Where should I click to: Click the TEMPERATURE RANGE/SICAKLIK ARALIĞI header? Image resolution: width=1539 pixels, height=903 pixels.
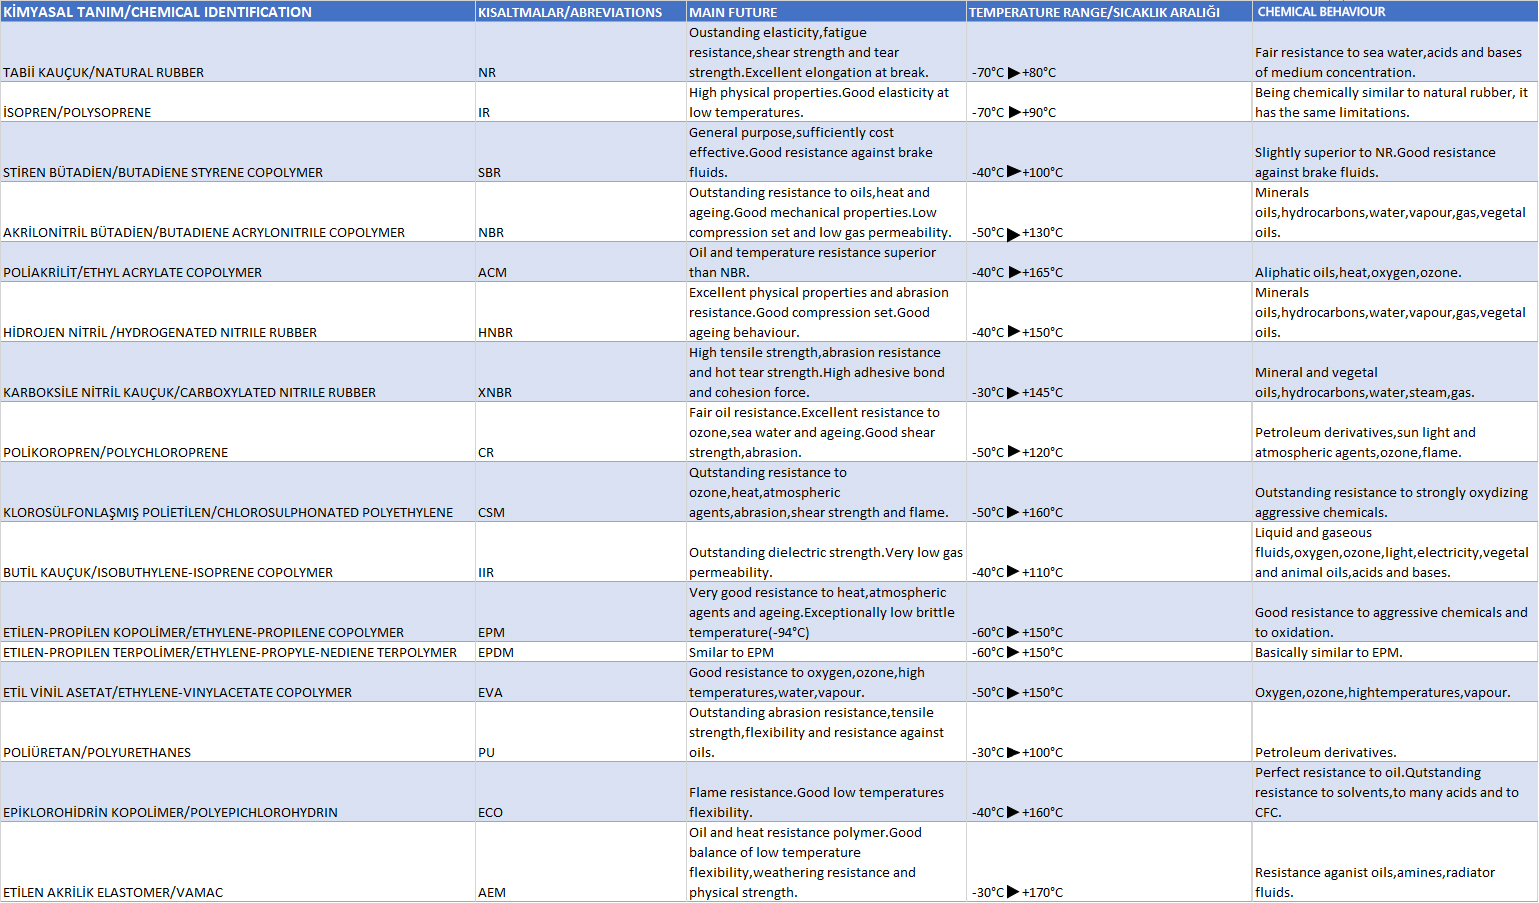[1109, 12]
